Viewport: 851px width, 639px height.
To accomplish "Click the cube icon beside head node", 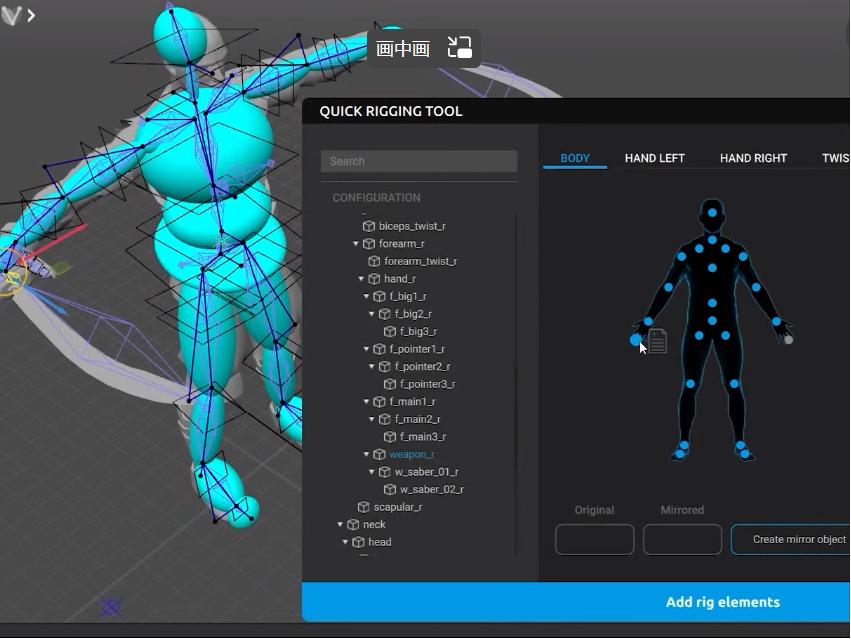I will pyautogui.click(x=356, y=541).
